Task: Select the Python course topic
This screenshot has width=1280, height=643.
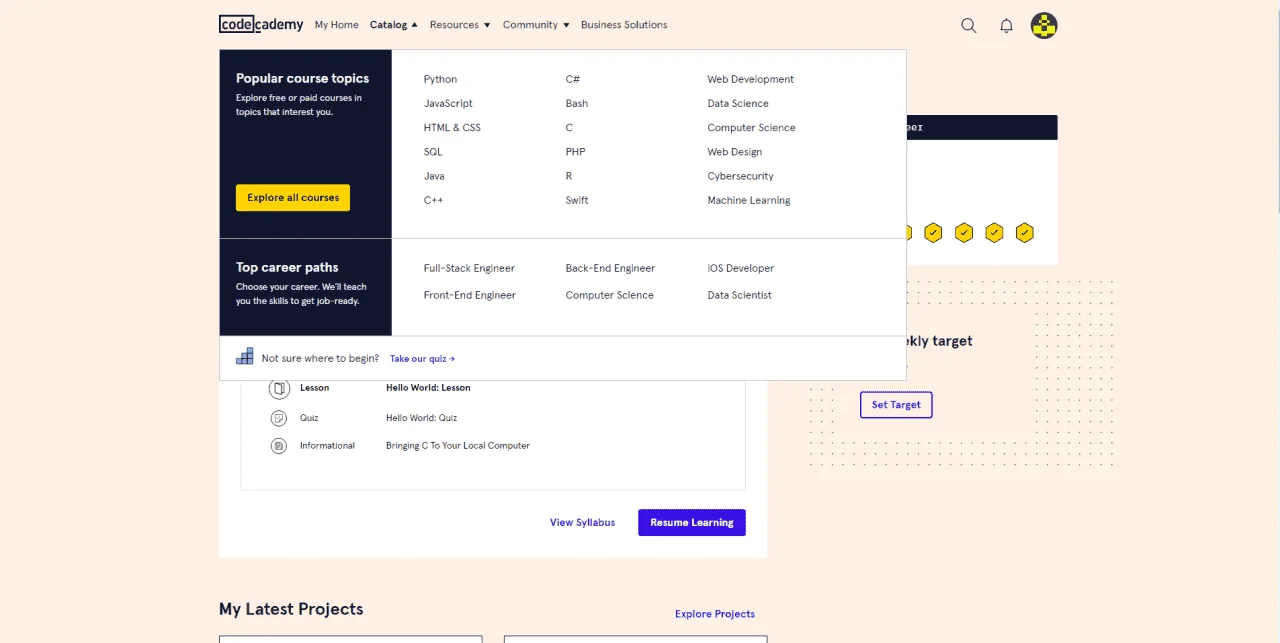Action: tap(440, 79)
